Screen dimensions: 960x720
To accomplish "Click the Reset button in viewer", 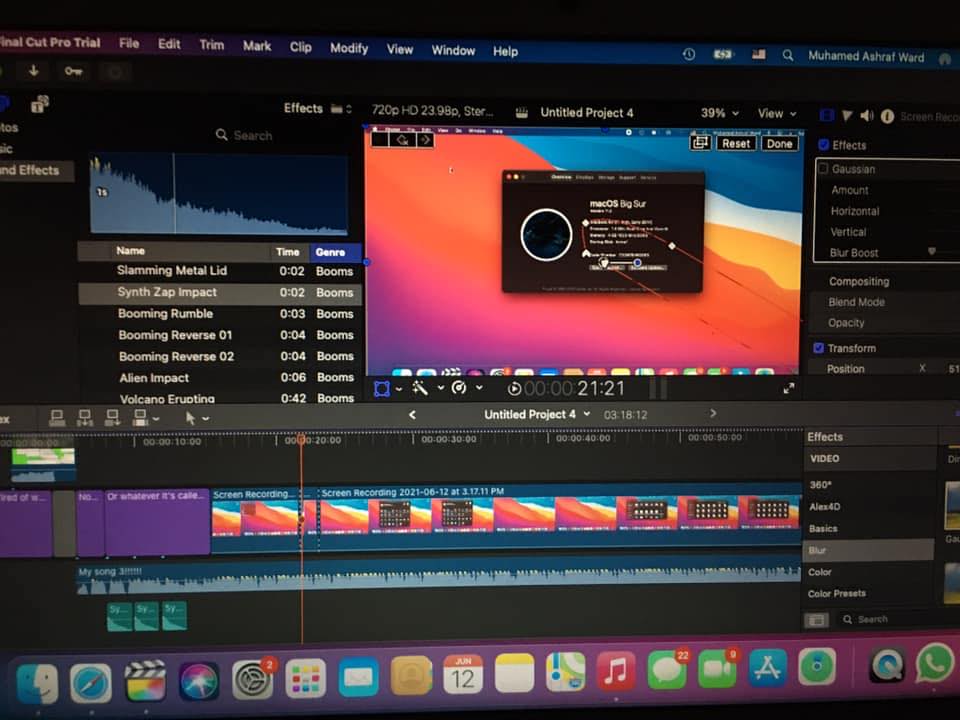I will (735, 143).
